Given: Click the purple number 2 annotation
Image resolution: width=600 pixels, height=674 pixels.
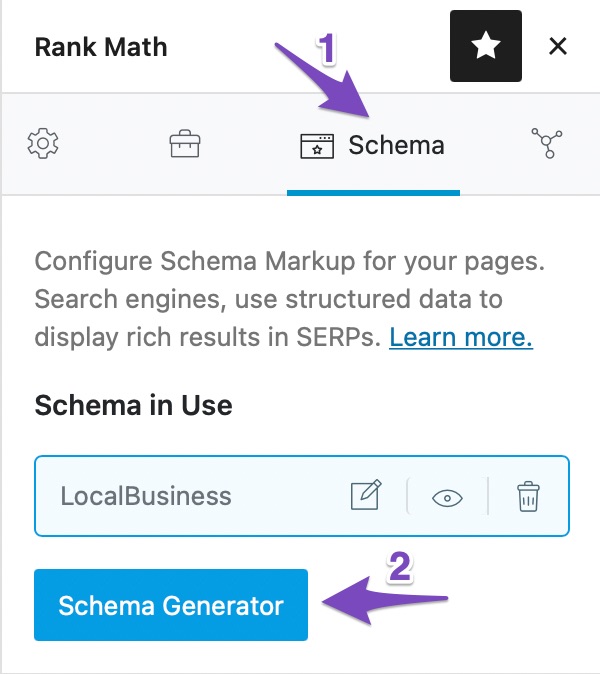Looking at the screenshot, I should tap(399, 566).
